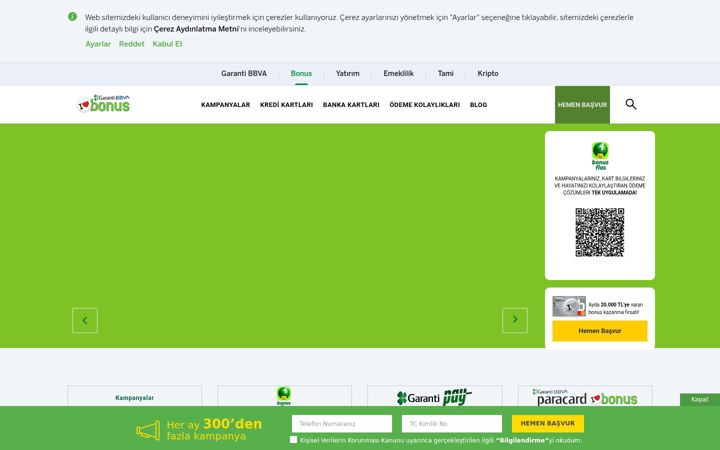Screen dimensions: 720x450
Task: Open the Emeklilik tab
Action: 399,73
